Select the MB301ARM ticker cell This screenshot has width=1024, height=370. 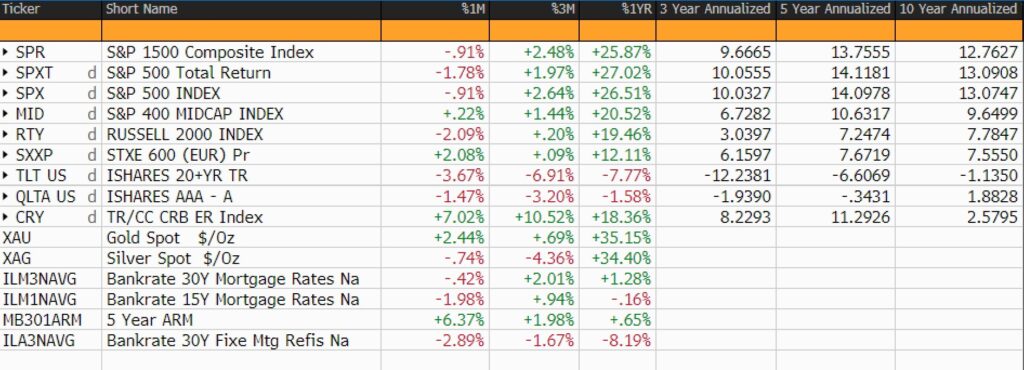tap(38, 320)
